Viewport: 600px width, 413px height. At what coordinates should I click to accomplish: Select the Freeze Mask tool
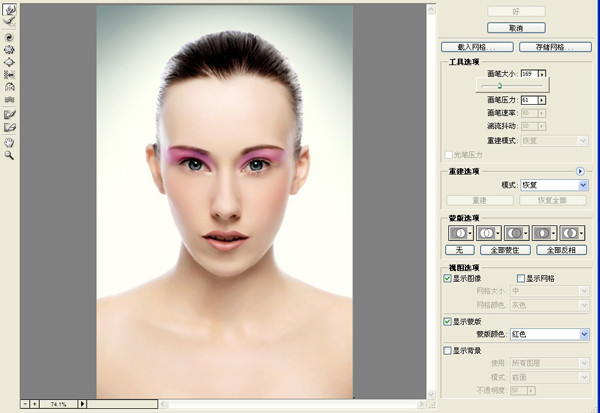[x=9, y=114]
